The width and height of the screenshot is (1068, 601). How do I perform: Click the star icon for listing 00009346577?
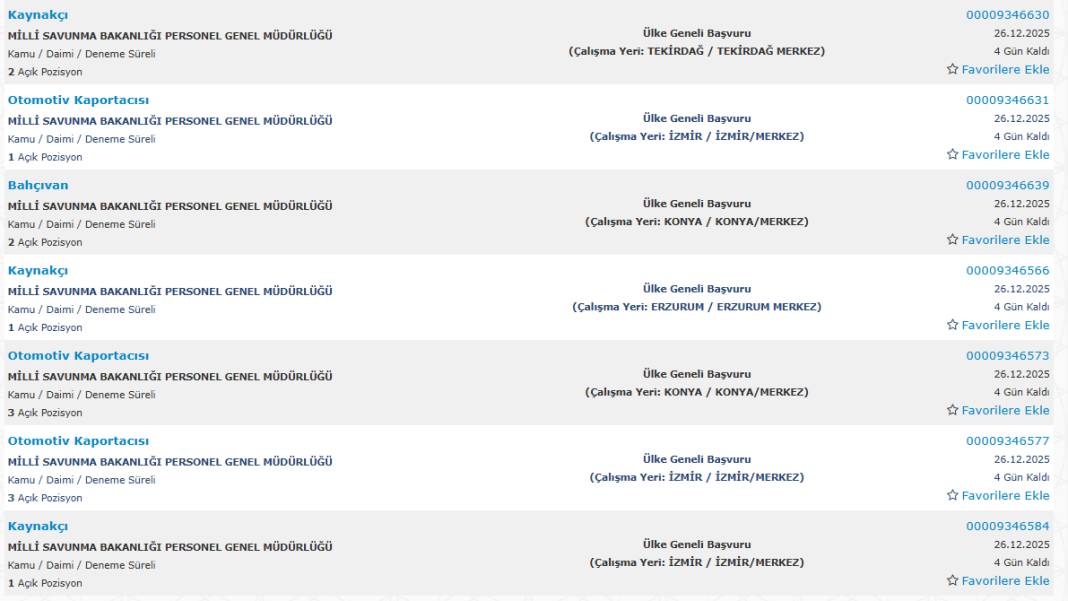coord(953,496)
